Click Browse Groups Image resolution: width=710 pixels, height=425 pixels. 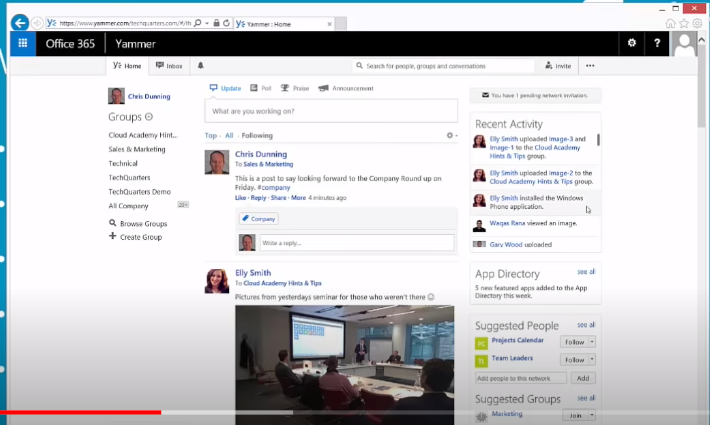[138, 224]
